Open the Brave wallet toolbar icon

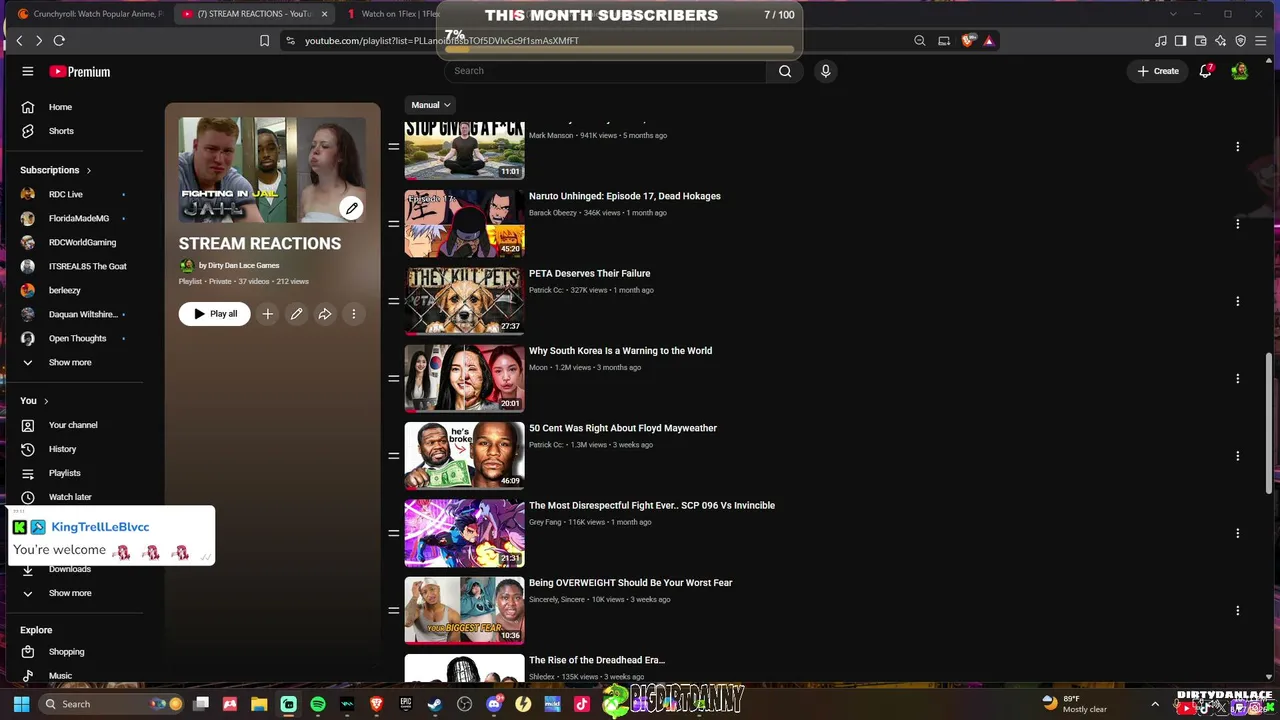coord(1201,41)
